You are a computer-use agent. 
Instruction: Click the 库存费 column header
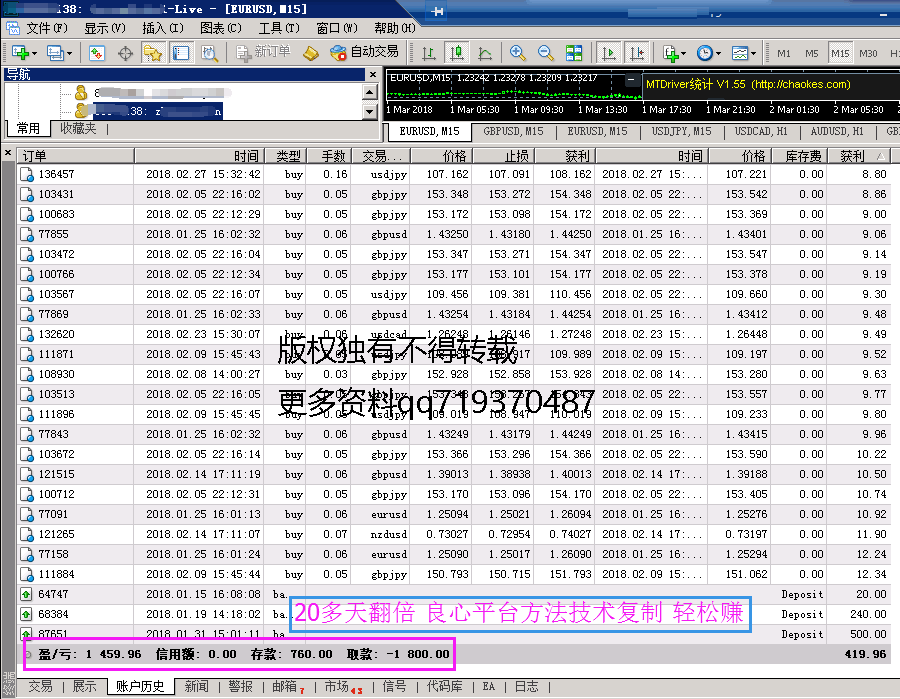tap(797, 156)
